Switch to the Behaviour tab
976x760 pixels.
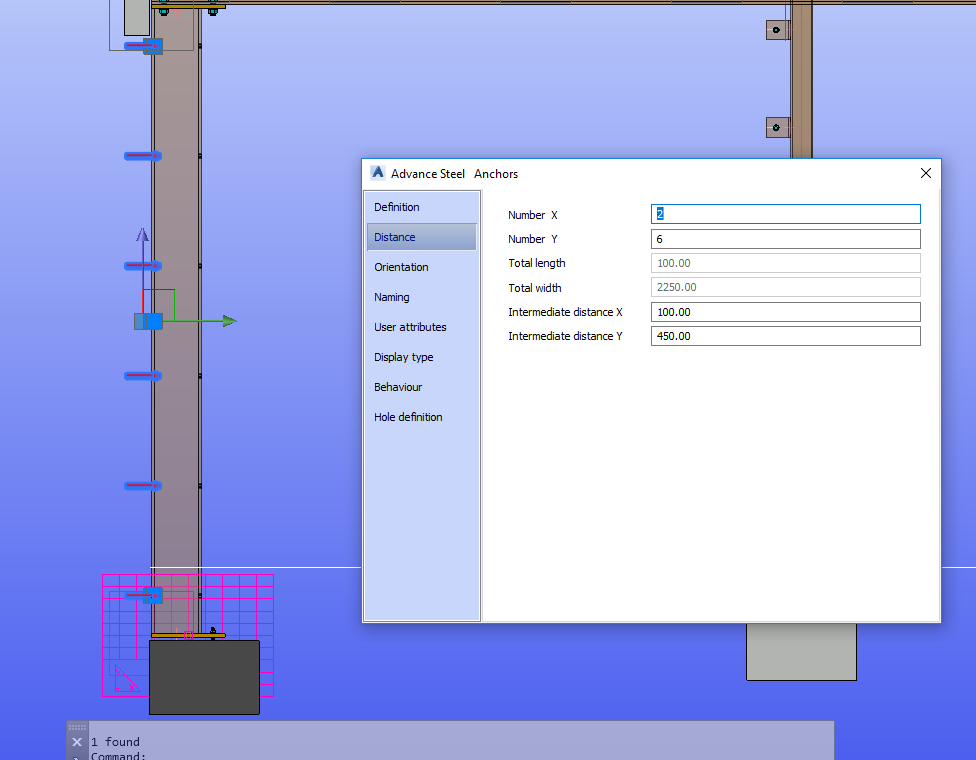pyautogui.click(x=422, y=387)
